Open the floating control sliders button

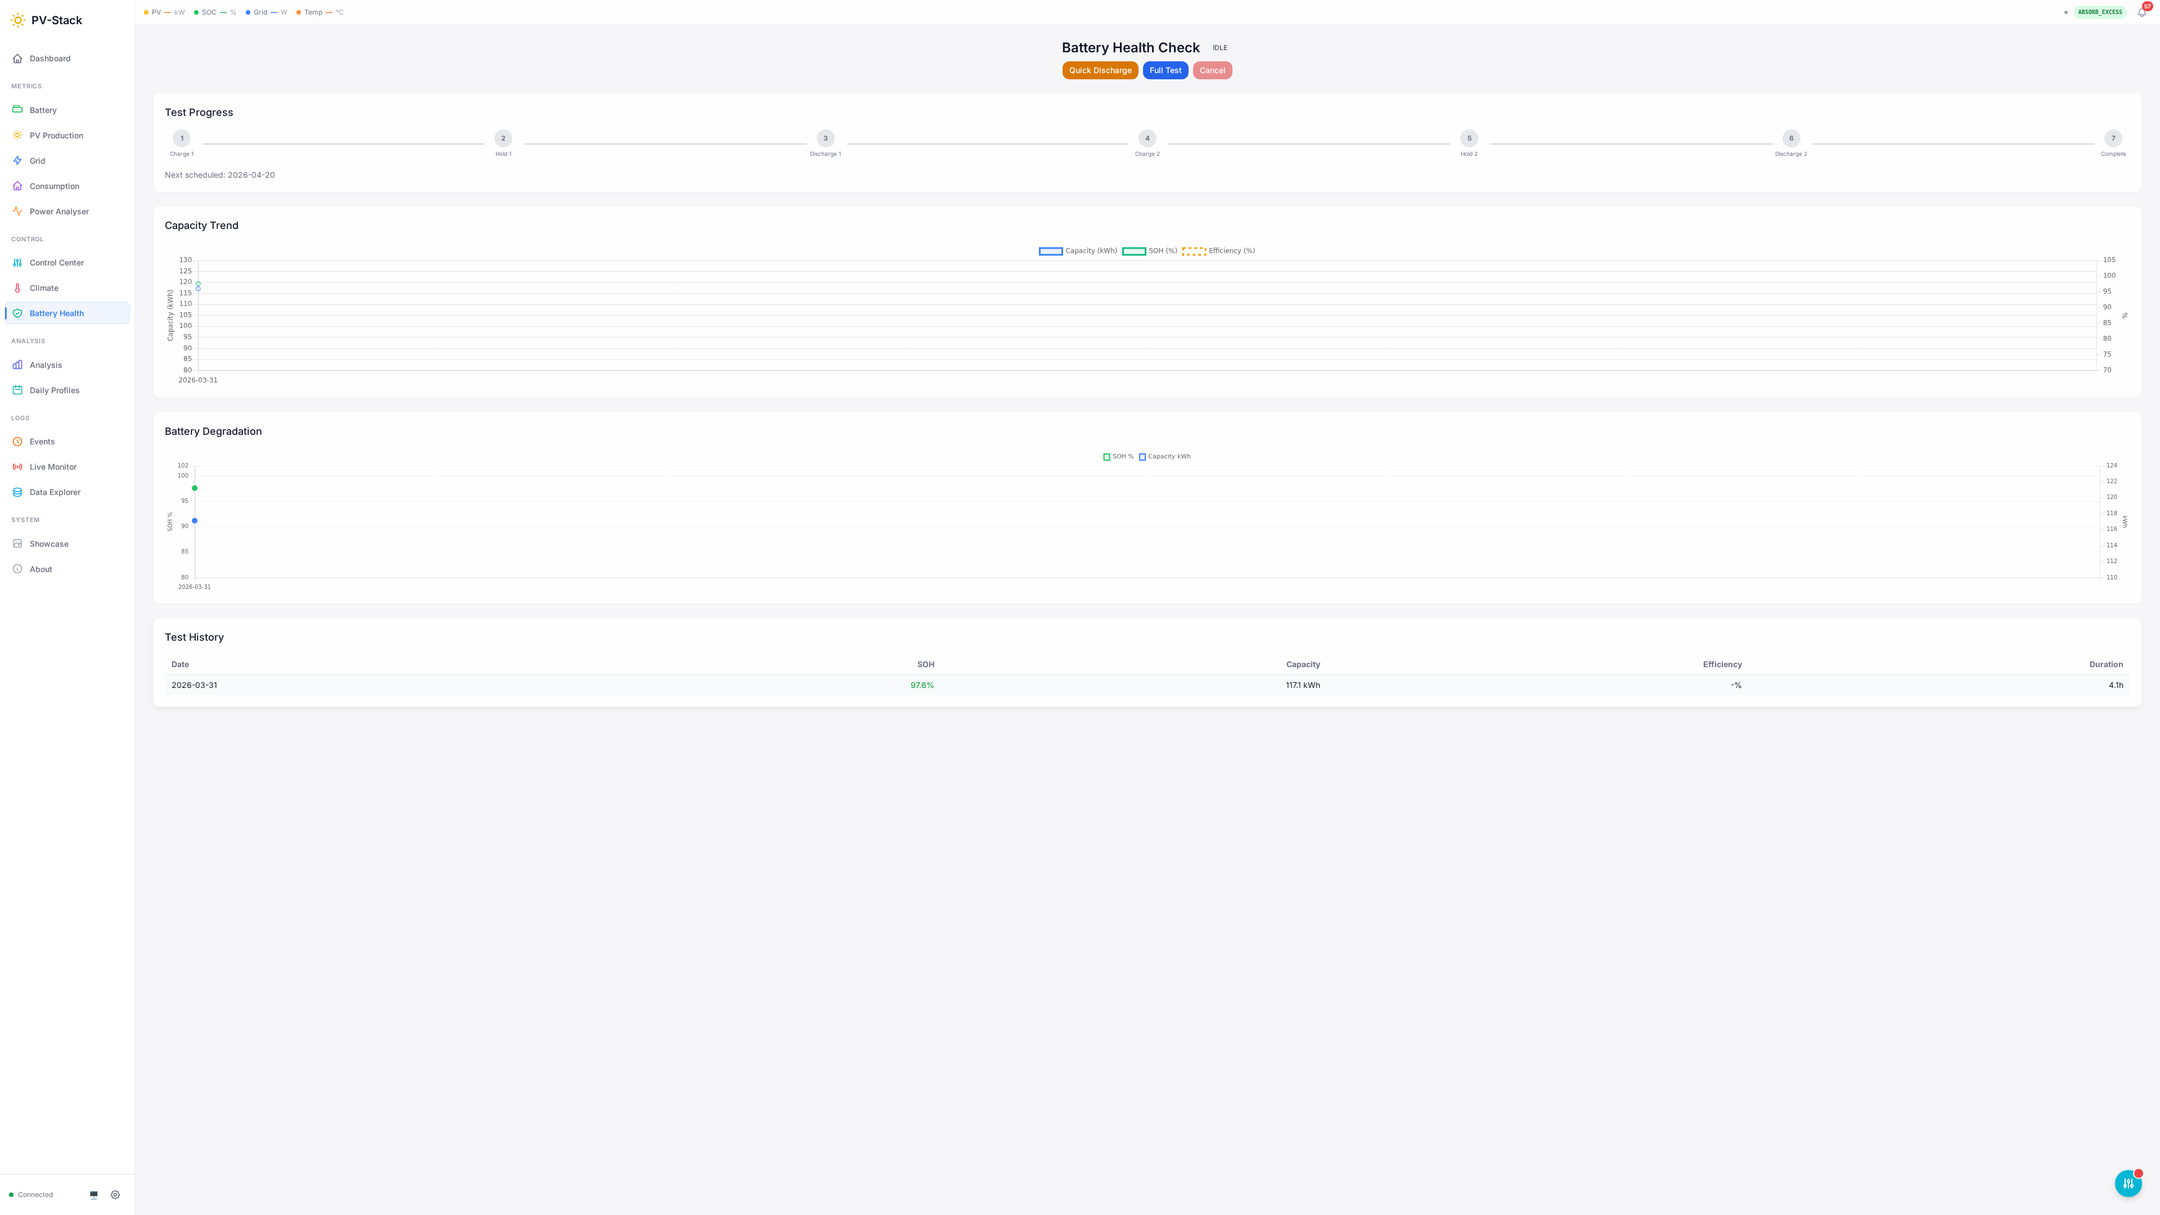[2128, 1183]
